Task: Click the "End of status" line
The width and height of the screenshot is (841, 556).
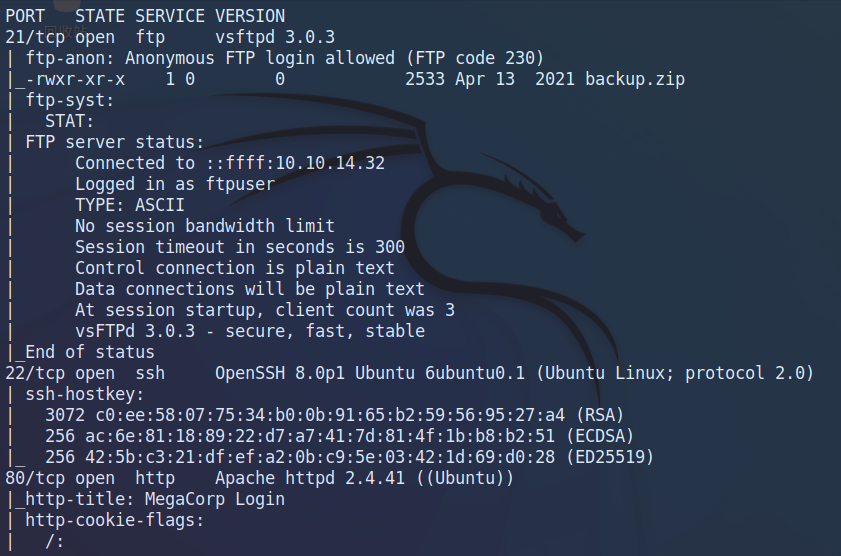Action: coord(90,352)
